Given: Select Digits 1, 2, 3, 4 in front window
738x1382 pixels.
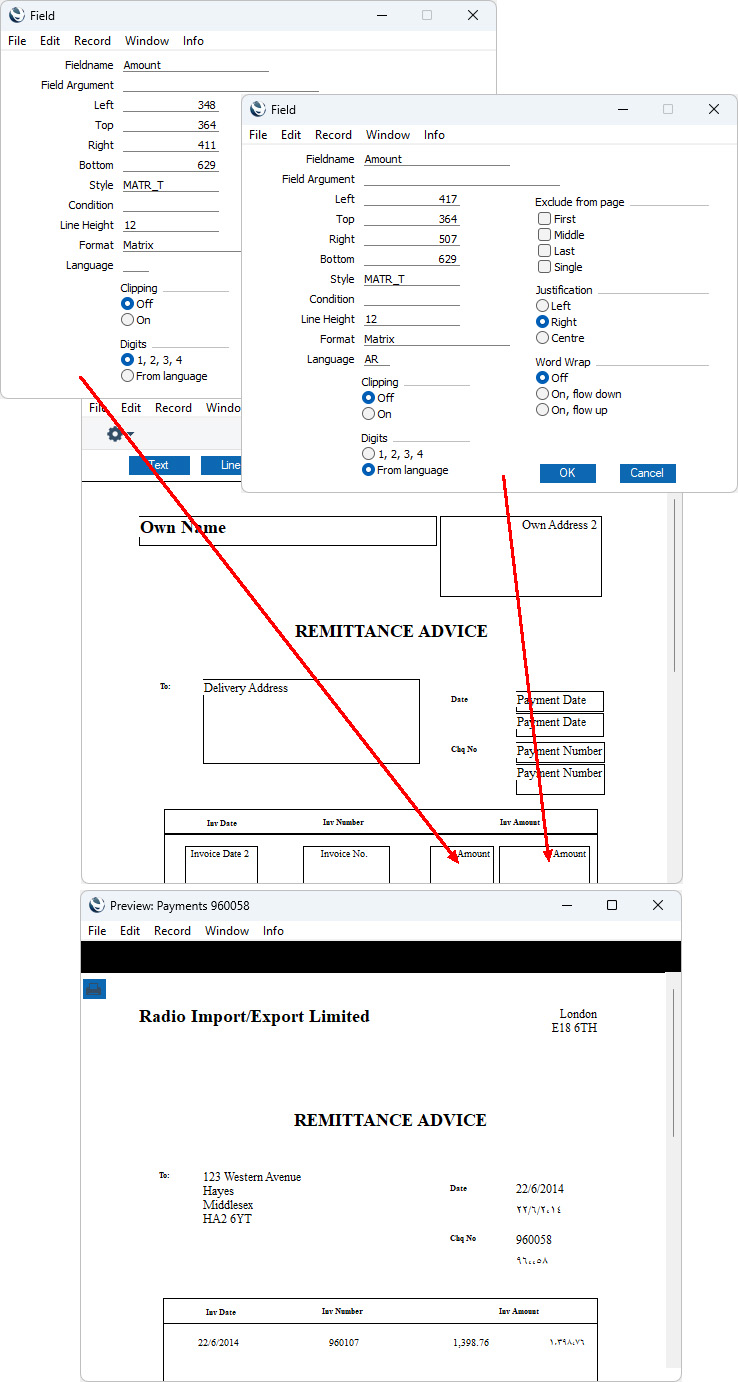Looking at the screenshot, I should pos(369,454).
